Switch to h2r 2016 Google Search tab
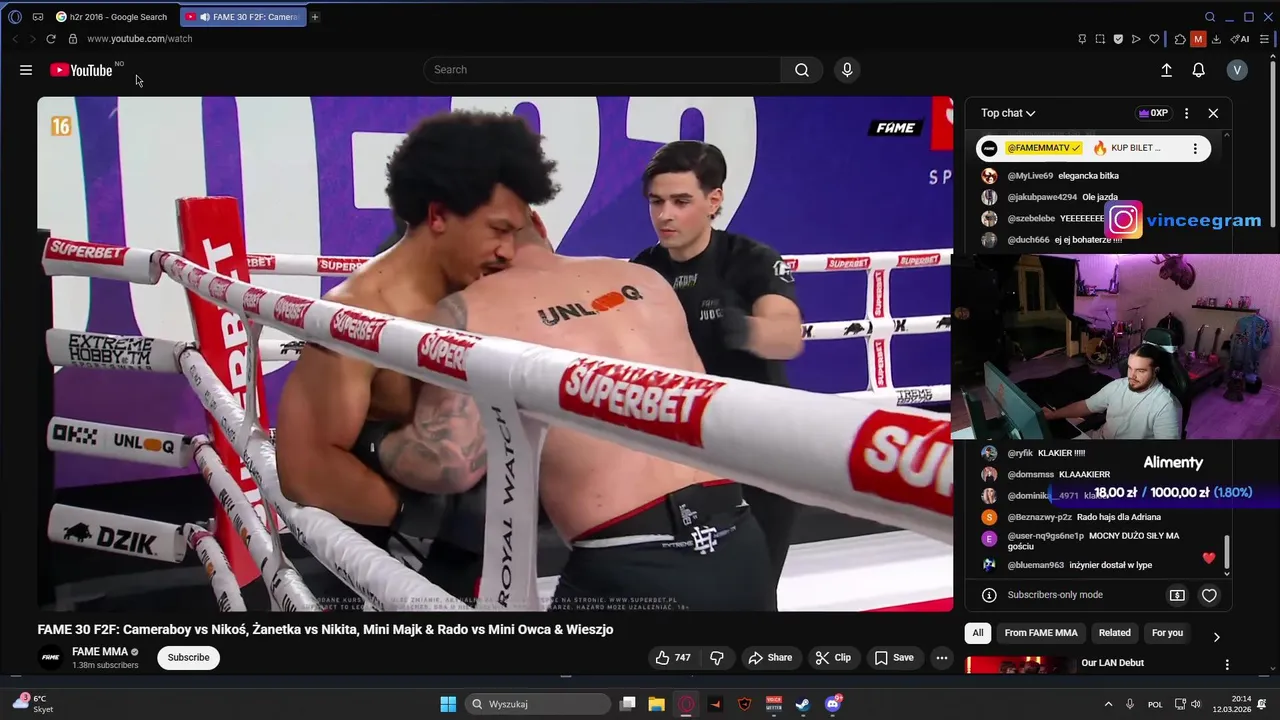 112,17
